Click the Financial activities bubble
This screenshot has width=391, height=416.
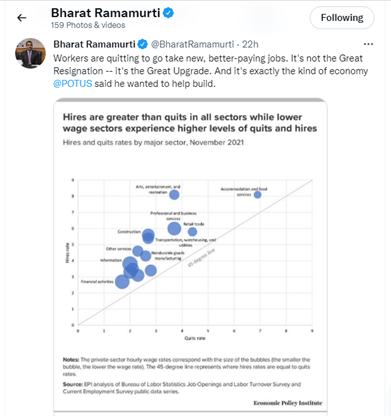click(x=122, y=282)
